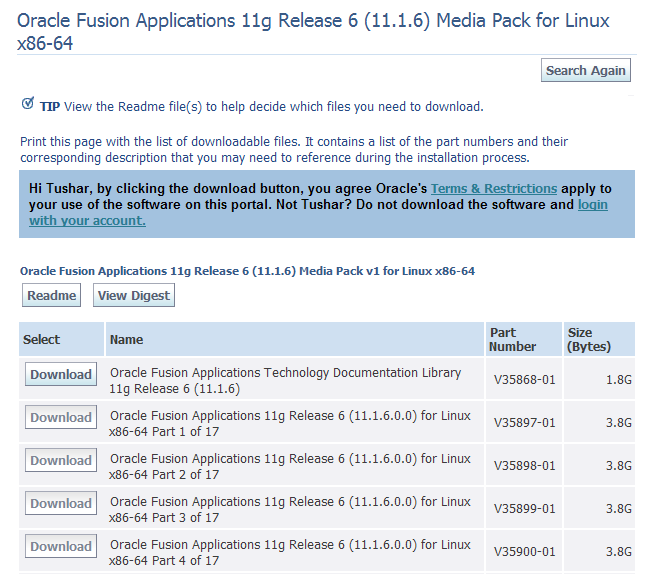Download Part 4 of 17
Viewport: 658px width, 576px height.
tap(61, 546)
